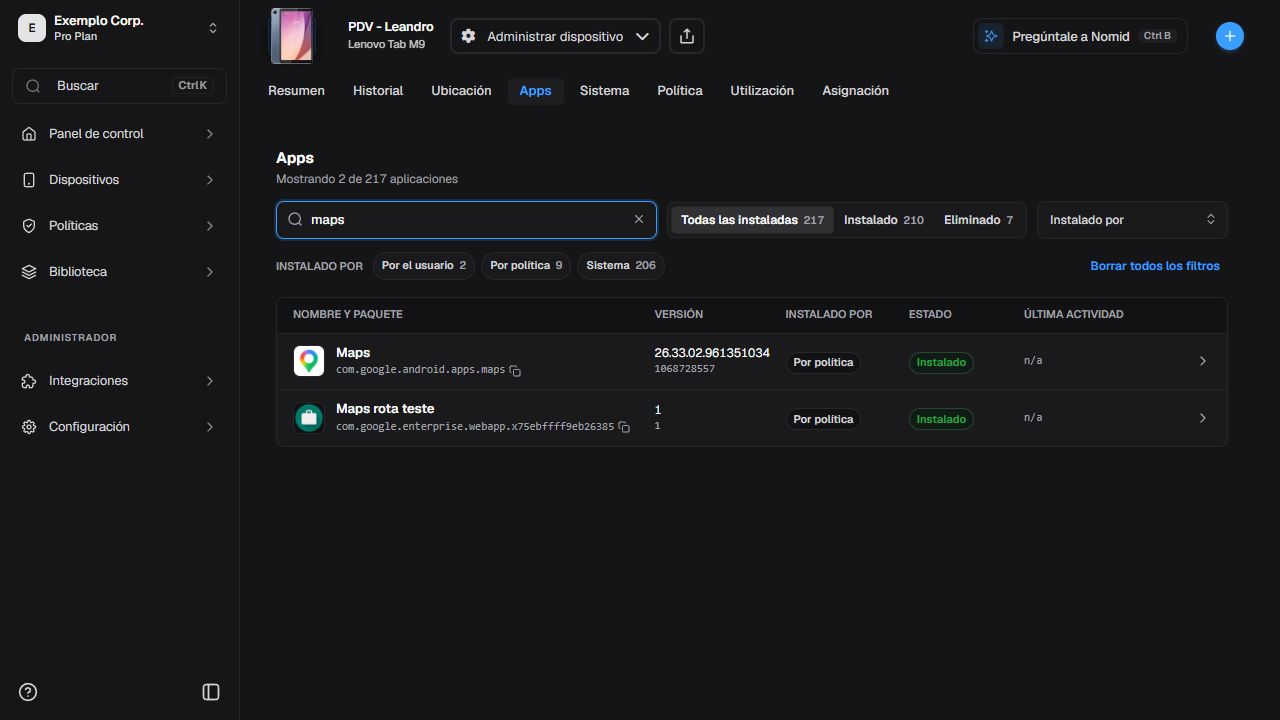This screenshot has width=1280, height=720.
Task: Sort by the NOMBRE Y PAQUETE column header
Action: click(348, 314)
